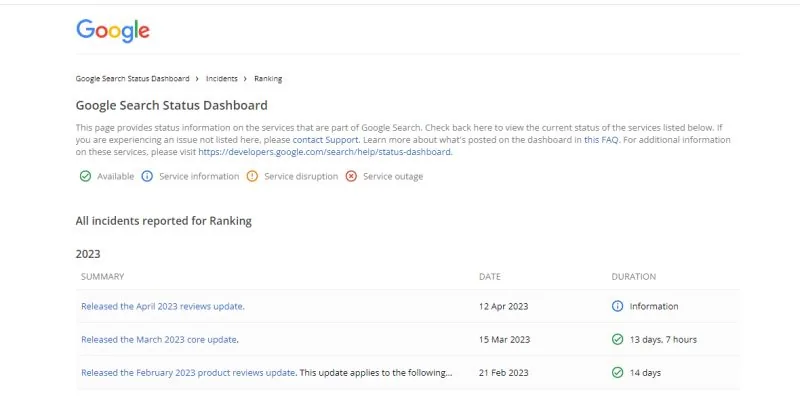Click the DURATION column header

tap(634, 277)
